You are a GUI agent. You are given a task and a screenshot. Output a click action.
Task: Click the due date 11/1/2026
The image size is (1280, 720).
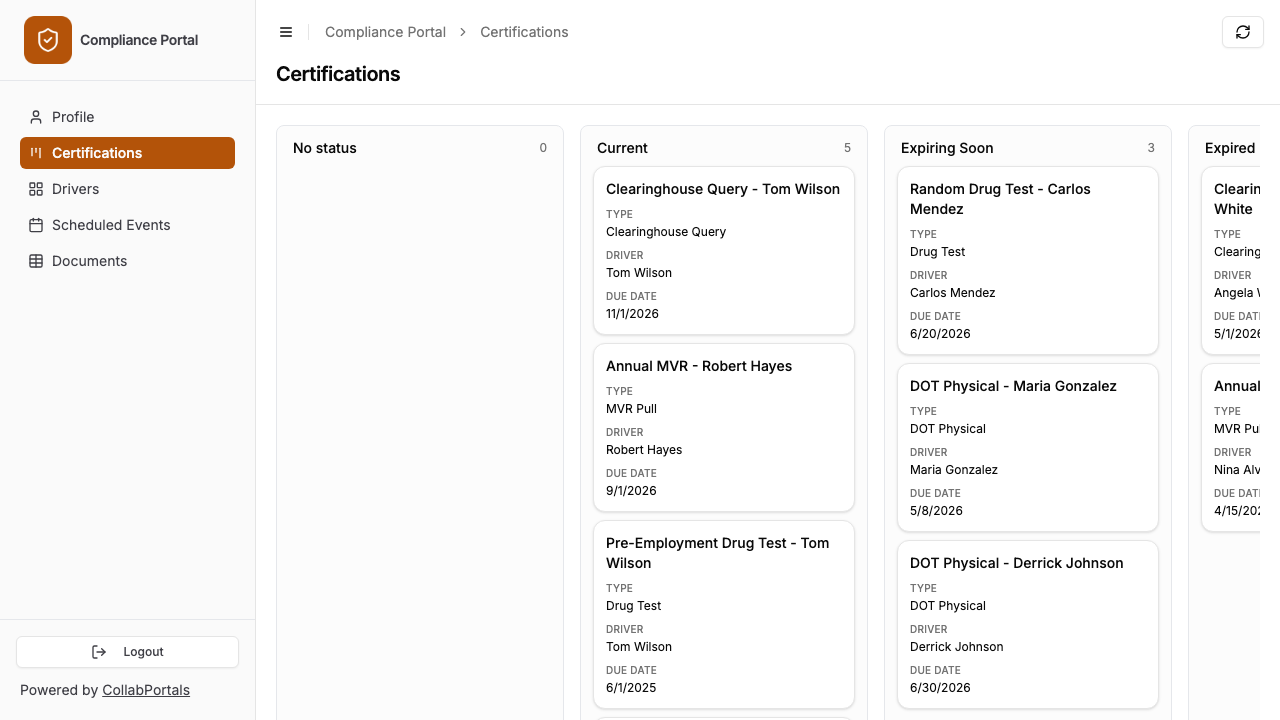(632, 314)
